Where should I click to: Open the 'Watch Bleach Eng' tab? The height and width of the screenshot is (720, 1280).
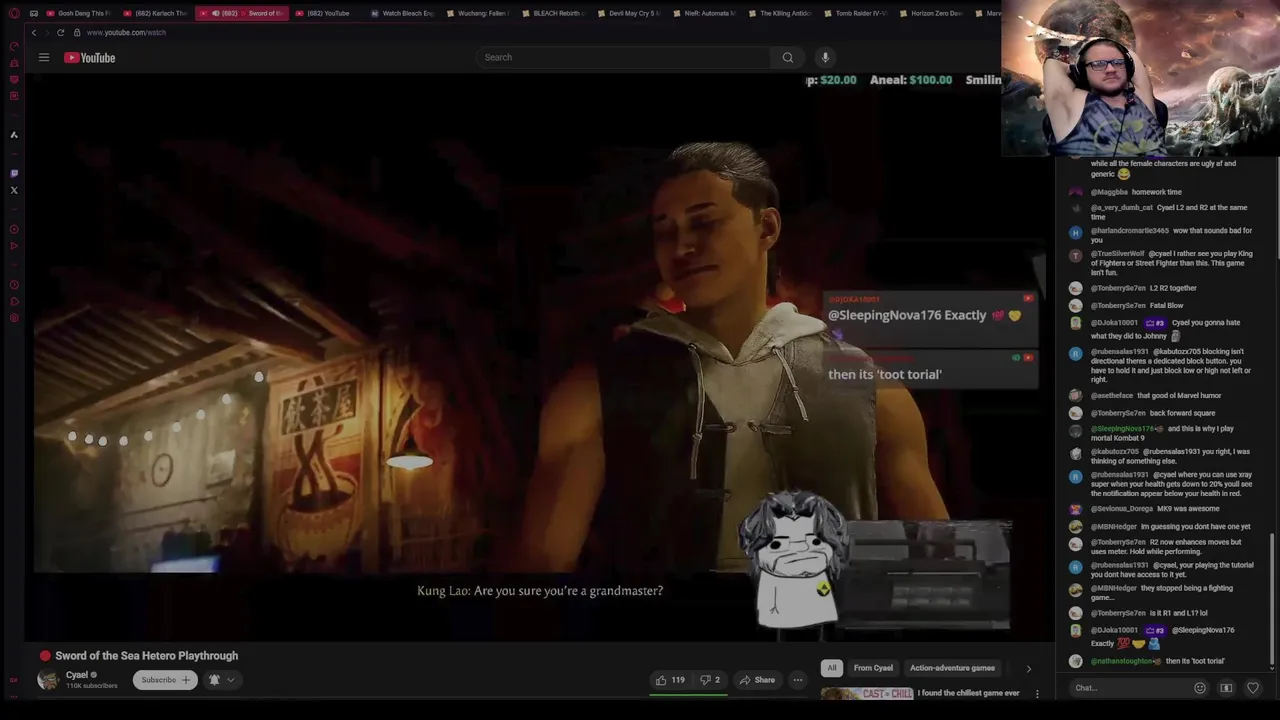click(x=403, y=13)
